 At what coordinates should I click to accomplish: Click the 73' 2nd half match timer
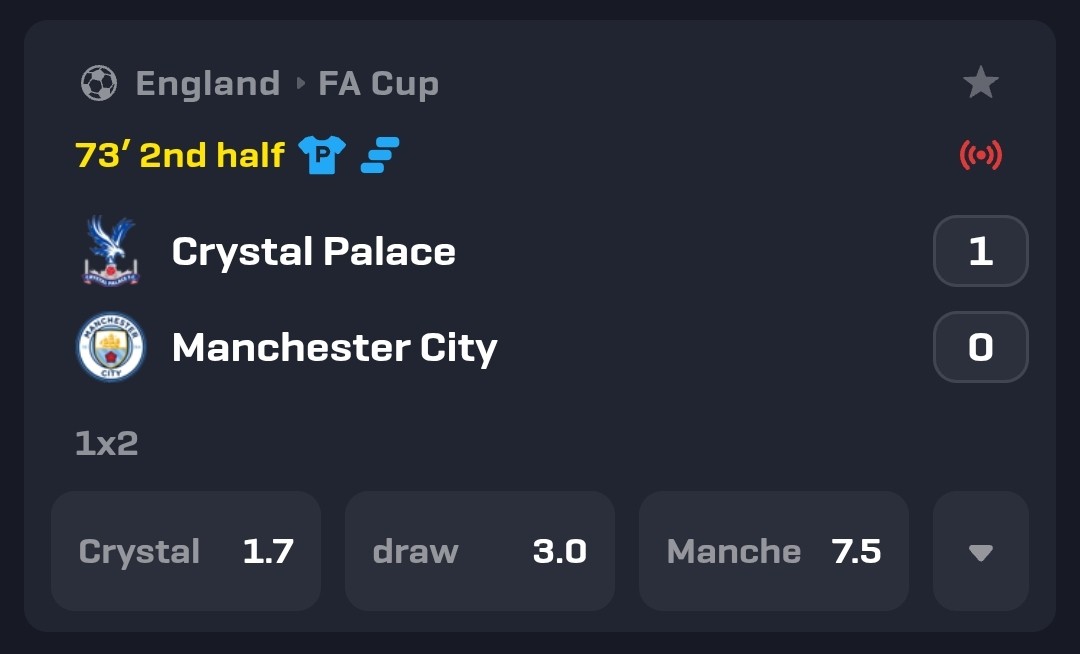tap(180, 155)
